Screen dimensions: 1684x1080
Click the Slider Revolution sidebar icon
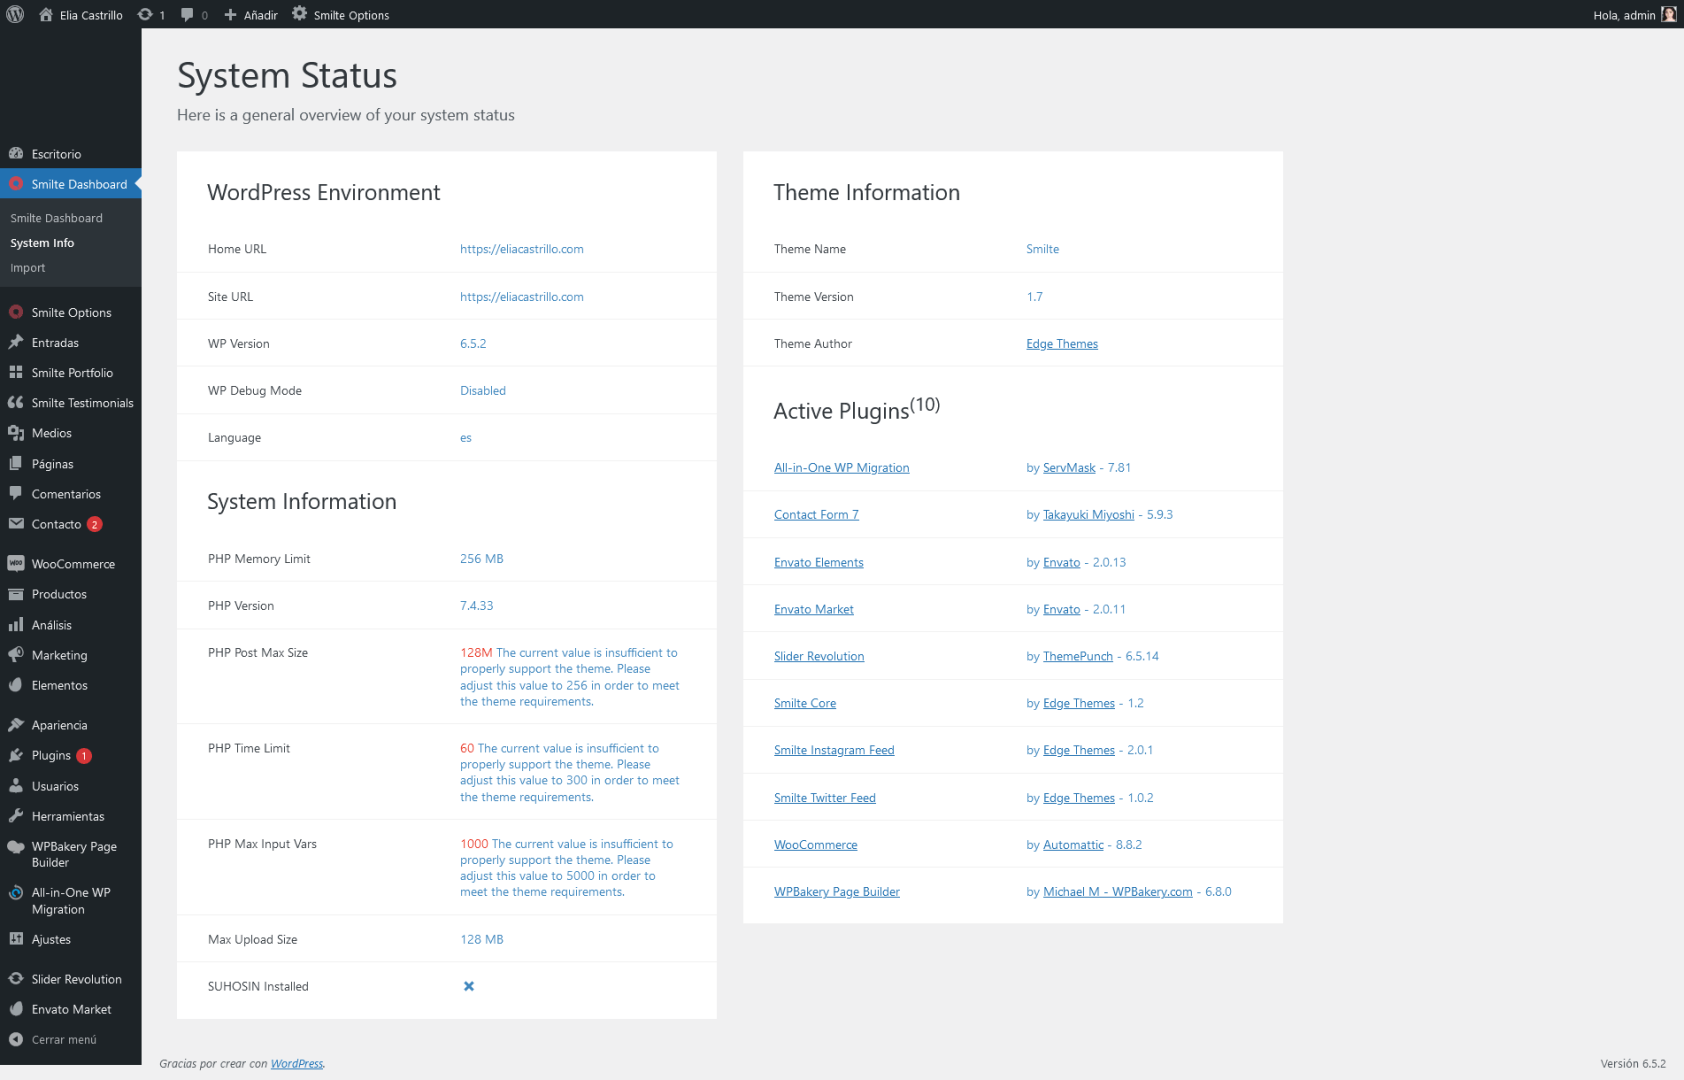(16, 979)
